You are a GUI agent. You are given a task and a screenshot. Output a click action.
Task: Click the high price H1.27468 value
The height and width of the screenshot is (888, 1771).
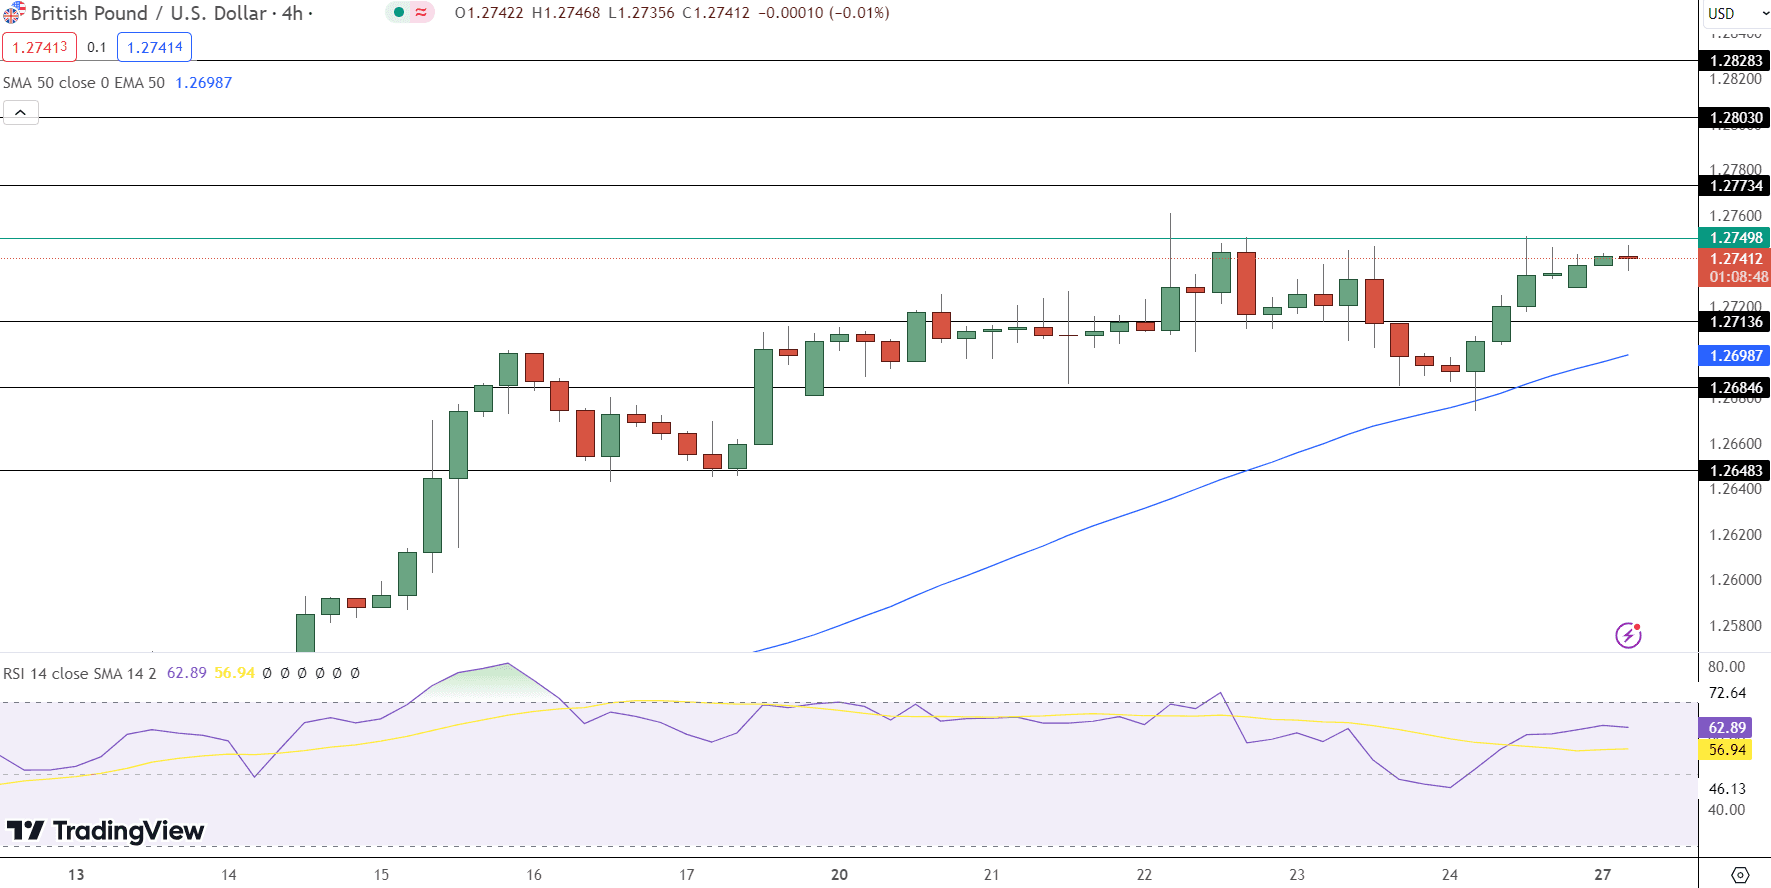[565, 13]
